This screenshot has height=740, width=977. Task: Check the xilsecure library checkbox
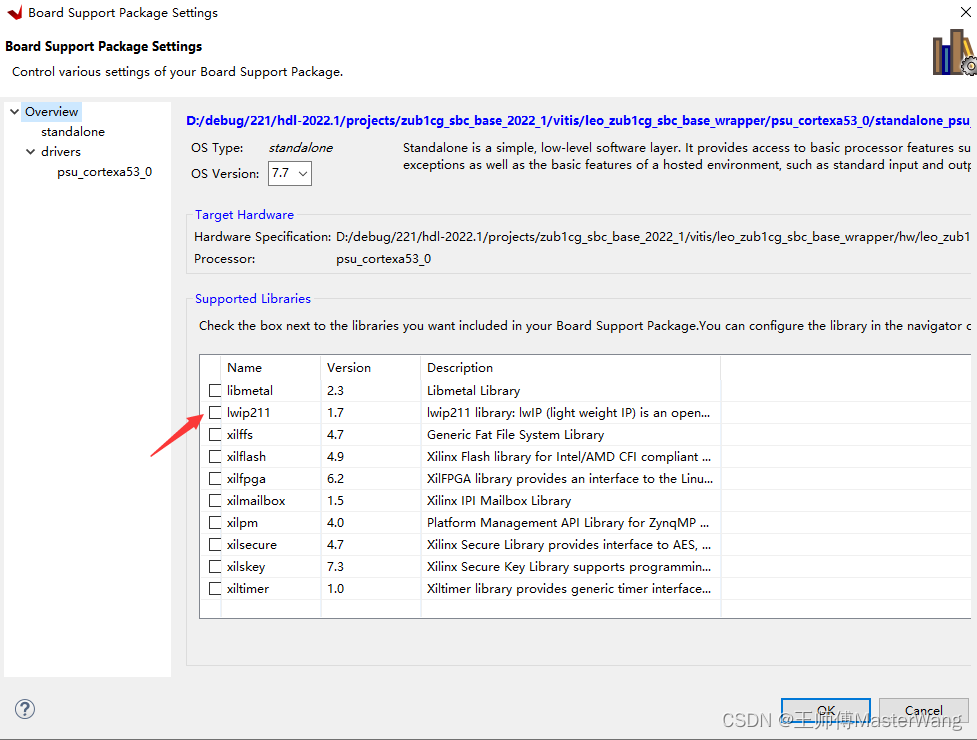(215, 544)
